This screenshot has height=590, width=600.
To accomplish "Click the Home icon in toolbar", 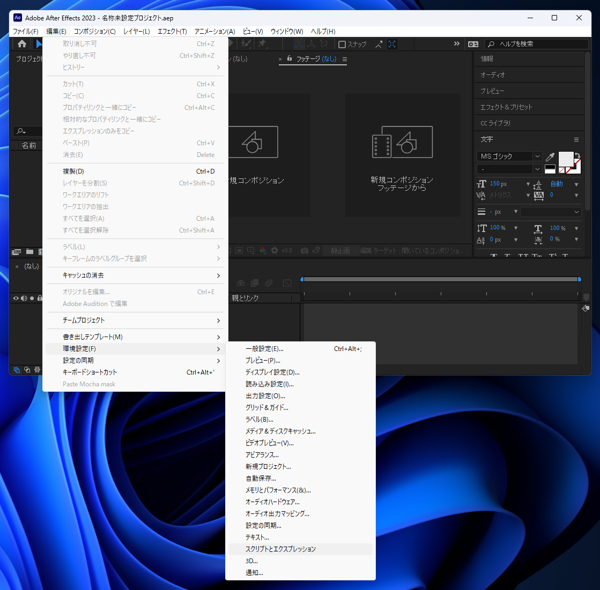I will [22, 44].
